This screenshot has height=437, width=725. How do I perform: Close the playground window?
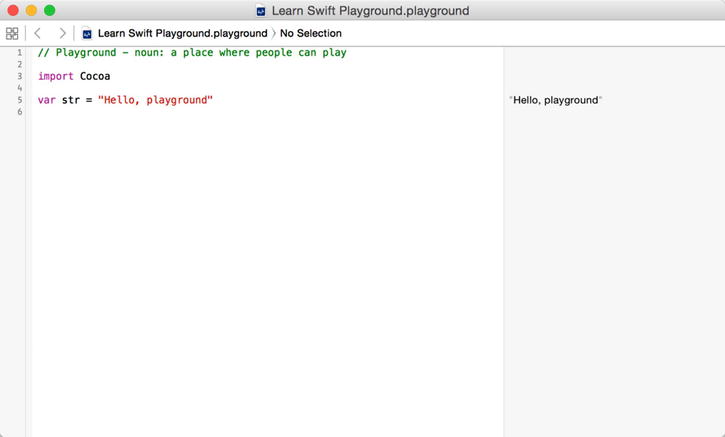click(x=13, y=10)
